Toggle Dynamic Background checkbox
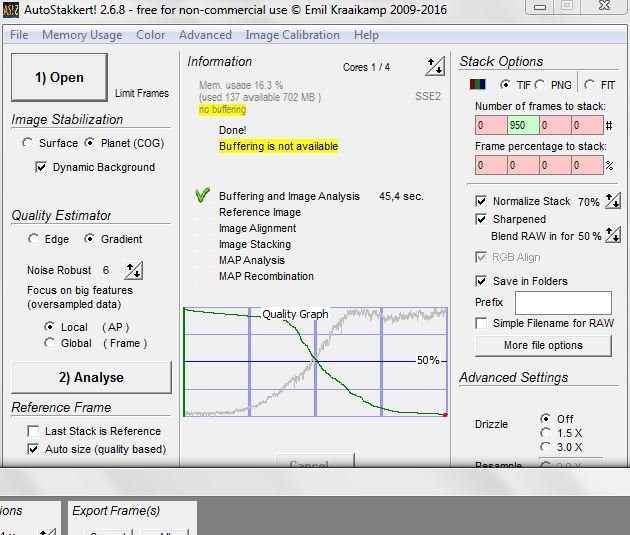Viewport: 630px width, 535px height. (41, 167)
